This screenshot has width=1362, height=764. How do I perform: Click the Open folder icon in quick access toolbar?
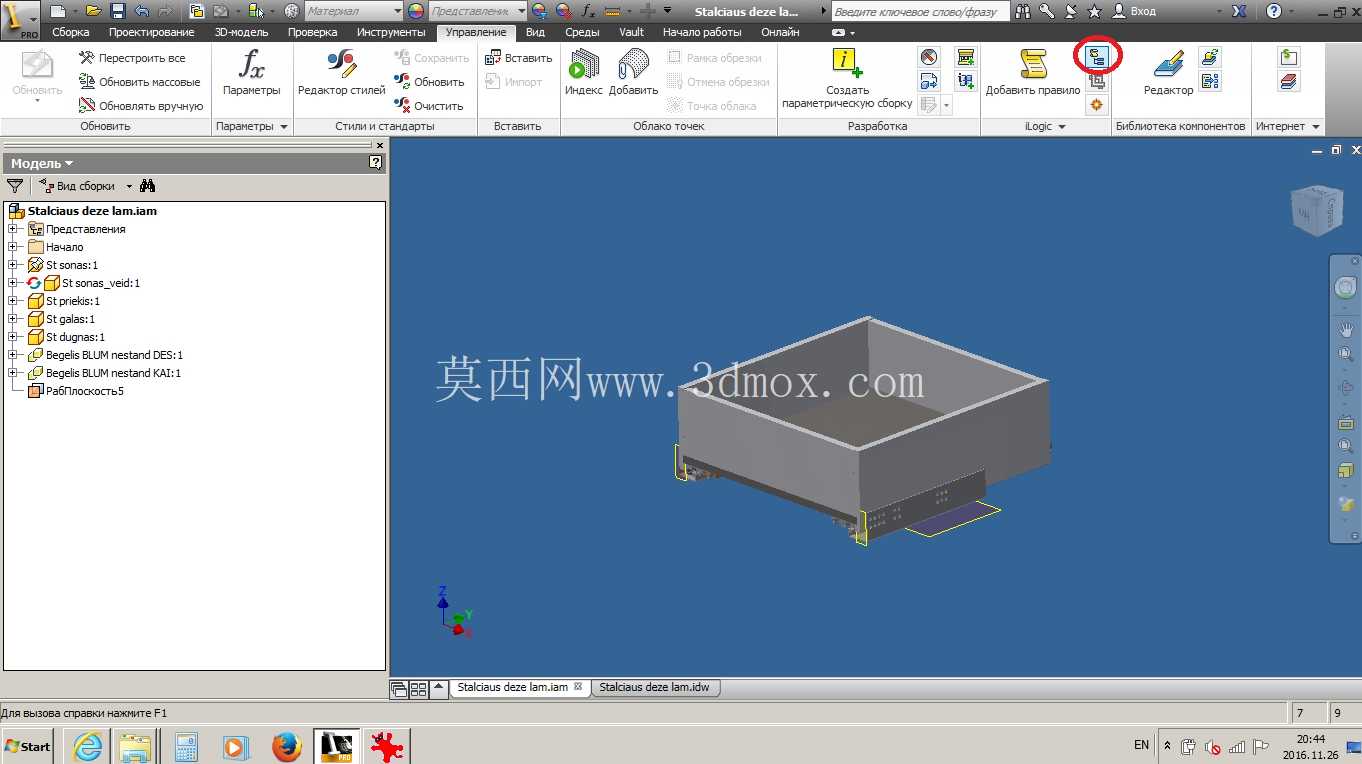pyautogui.click(x=93, y=11)
